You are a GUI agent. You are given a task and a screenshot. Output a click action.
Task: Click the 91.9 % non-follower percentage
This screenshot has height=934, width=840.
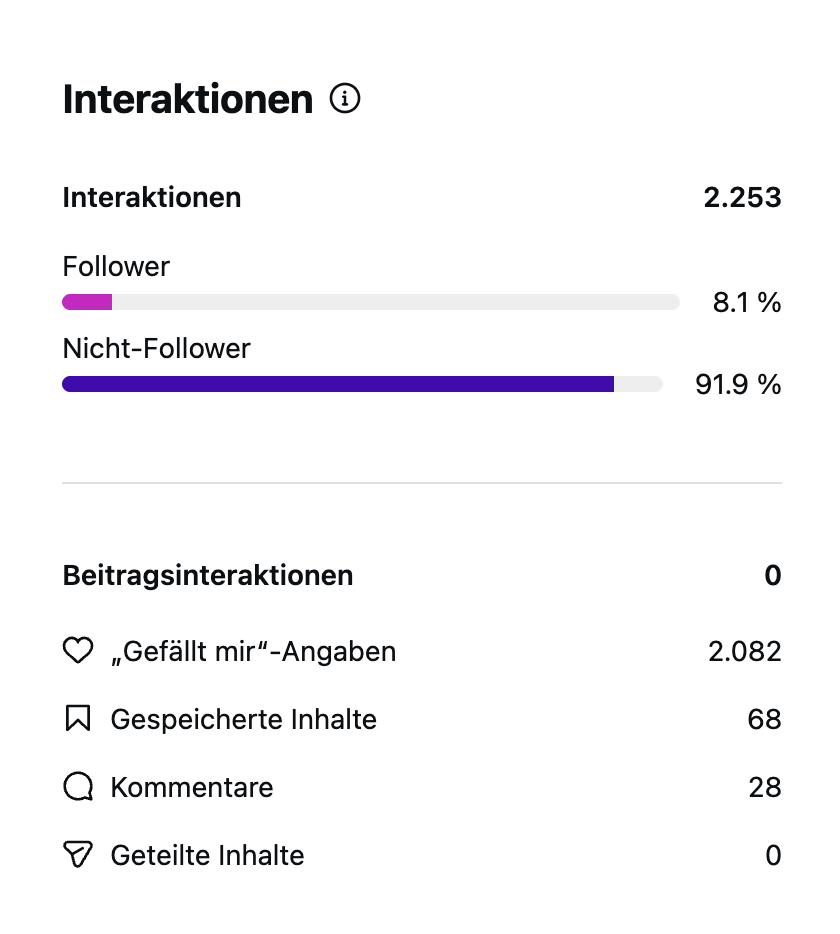738,384
